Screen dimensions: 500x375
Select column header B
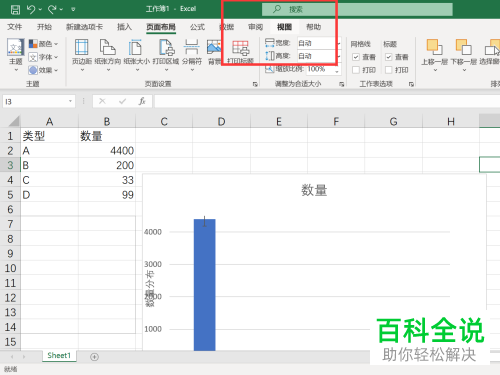coord(107,122)
